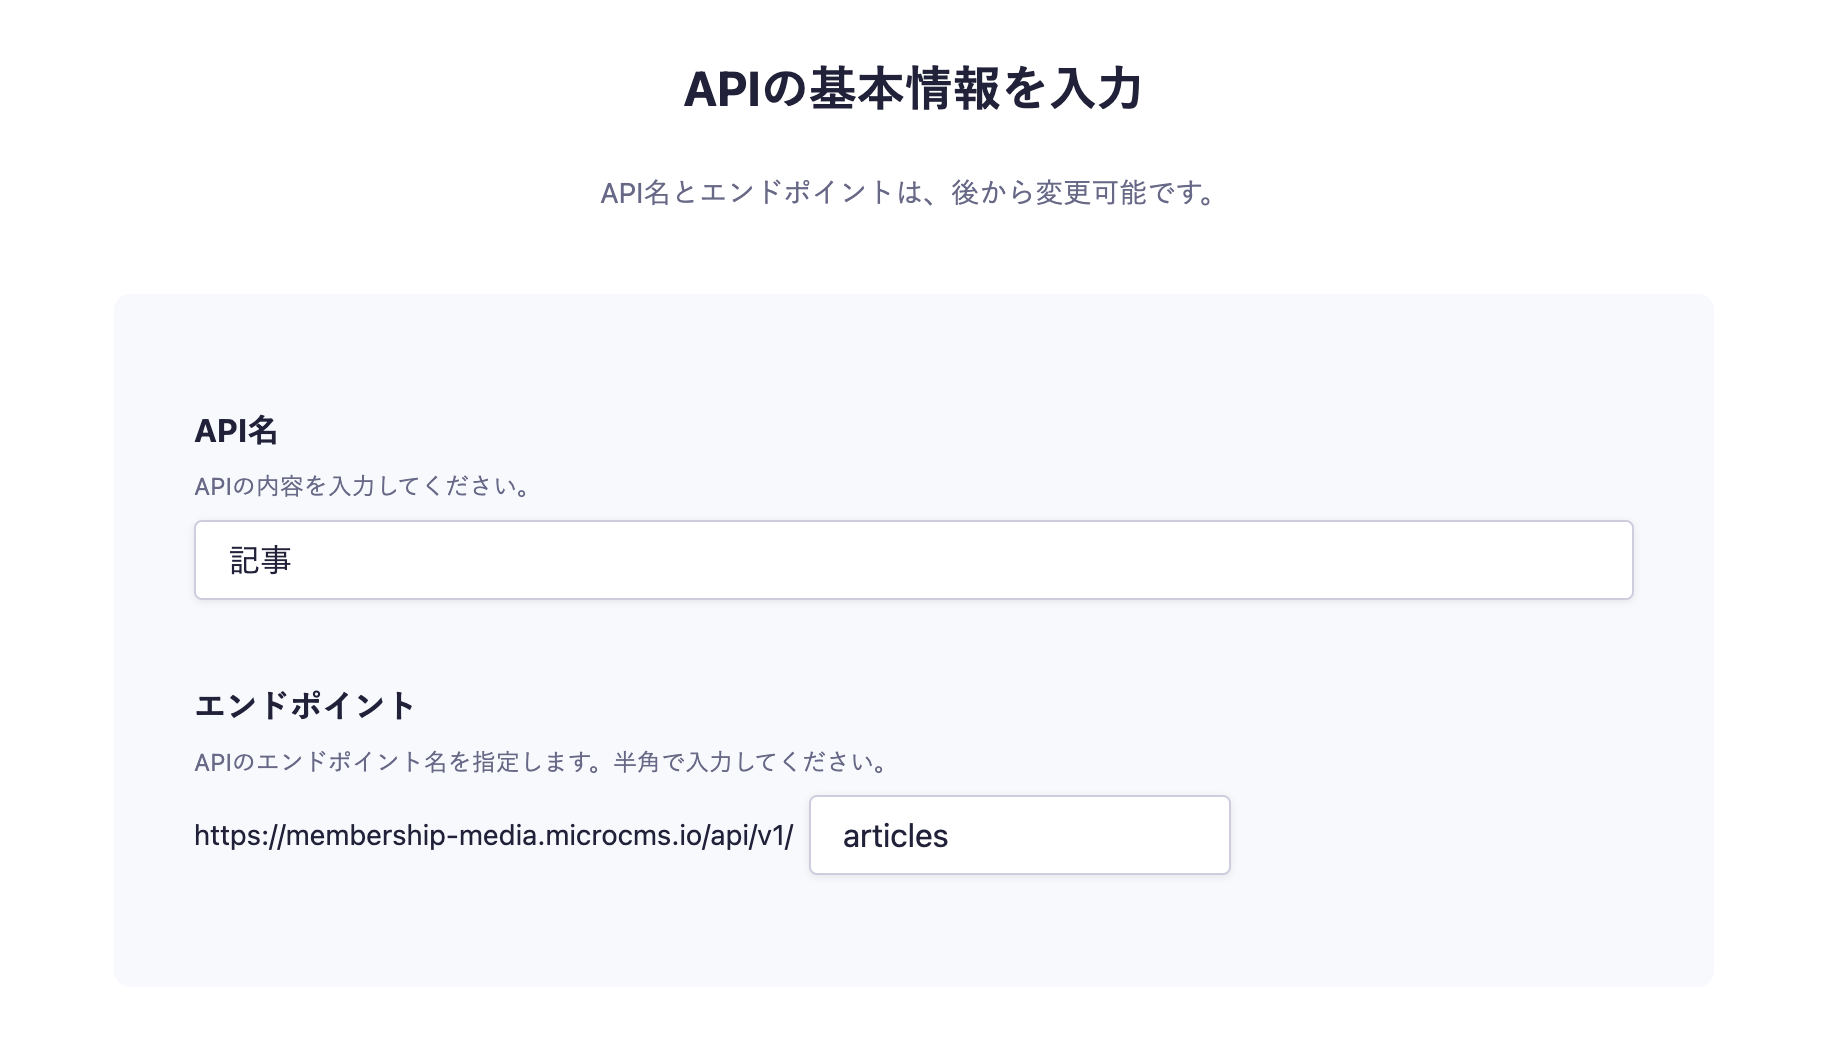Focus the エンドポイント input containing articles

pos(1019,835)
